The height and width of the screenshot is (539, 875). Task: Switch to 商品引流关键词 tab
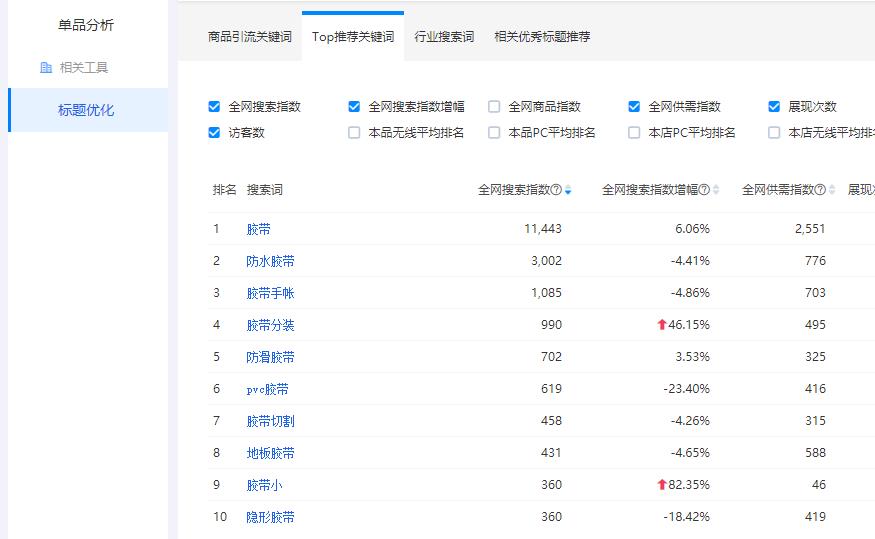249,37
